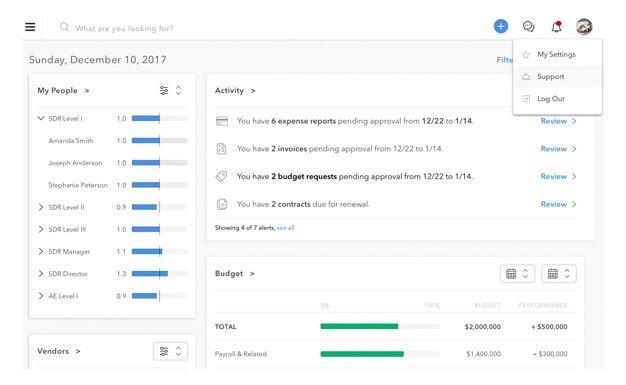Click Amanda Smith's capacity bar

tap(159, 141)
